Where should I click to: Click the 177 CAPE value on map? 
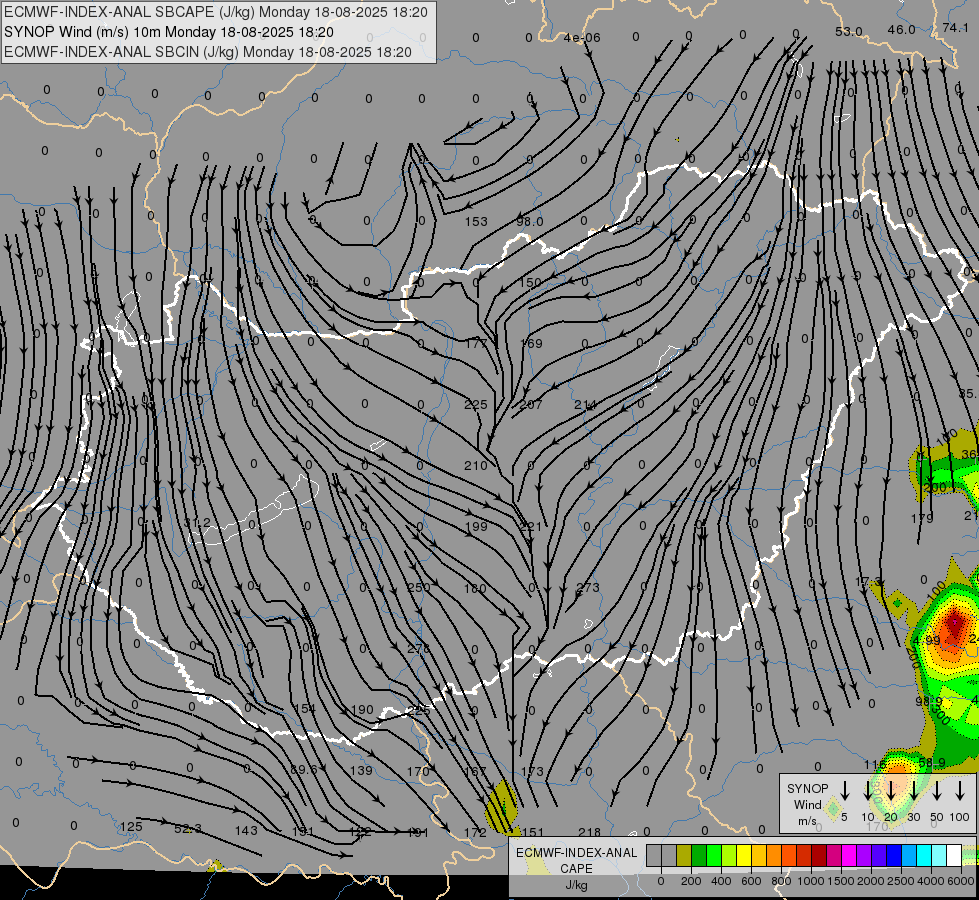(476, 343)
